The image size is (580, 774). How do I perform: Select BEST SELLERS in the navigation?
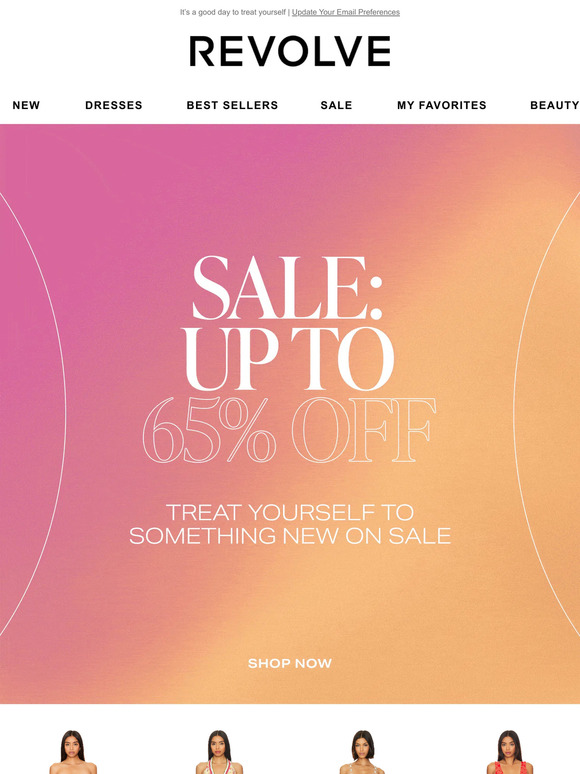(x=232, y=105)
